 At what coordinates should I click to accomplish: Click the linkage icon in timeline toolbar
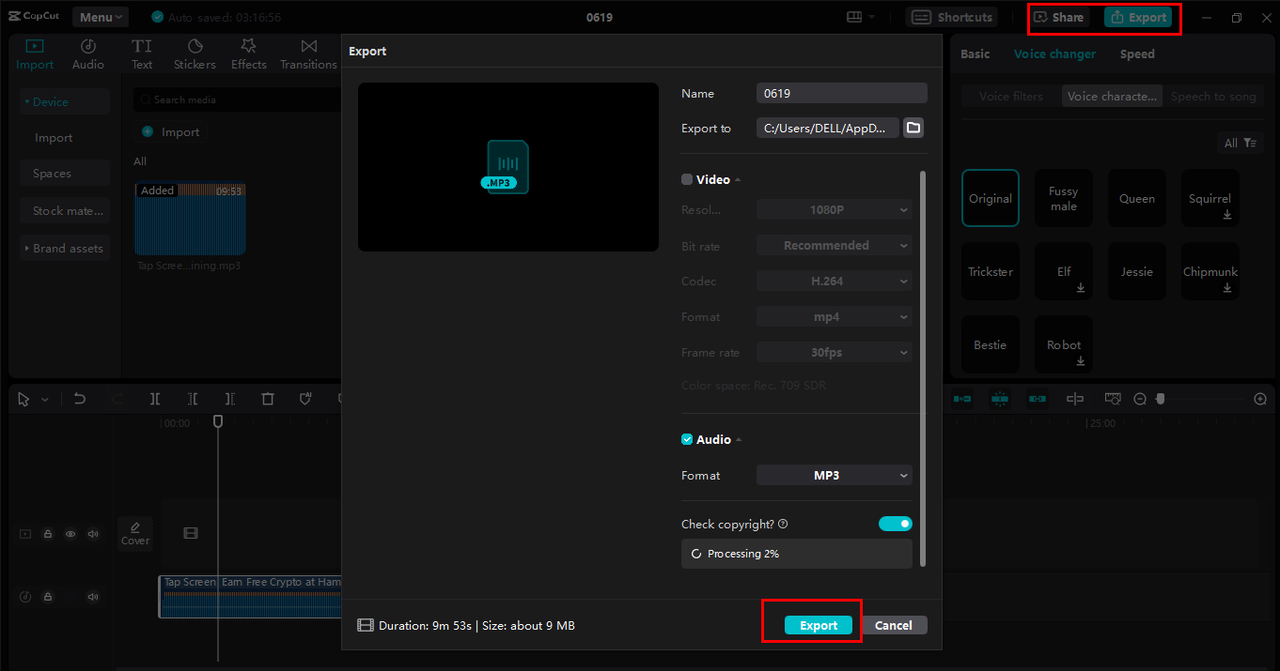(1038, 399)
